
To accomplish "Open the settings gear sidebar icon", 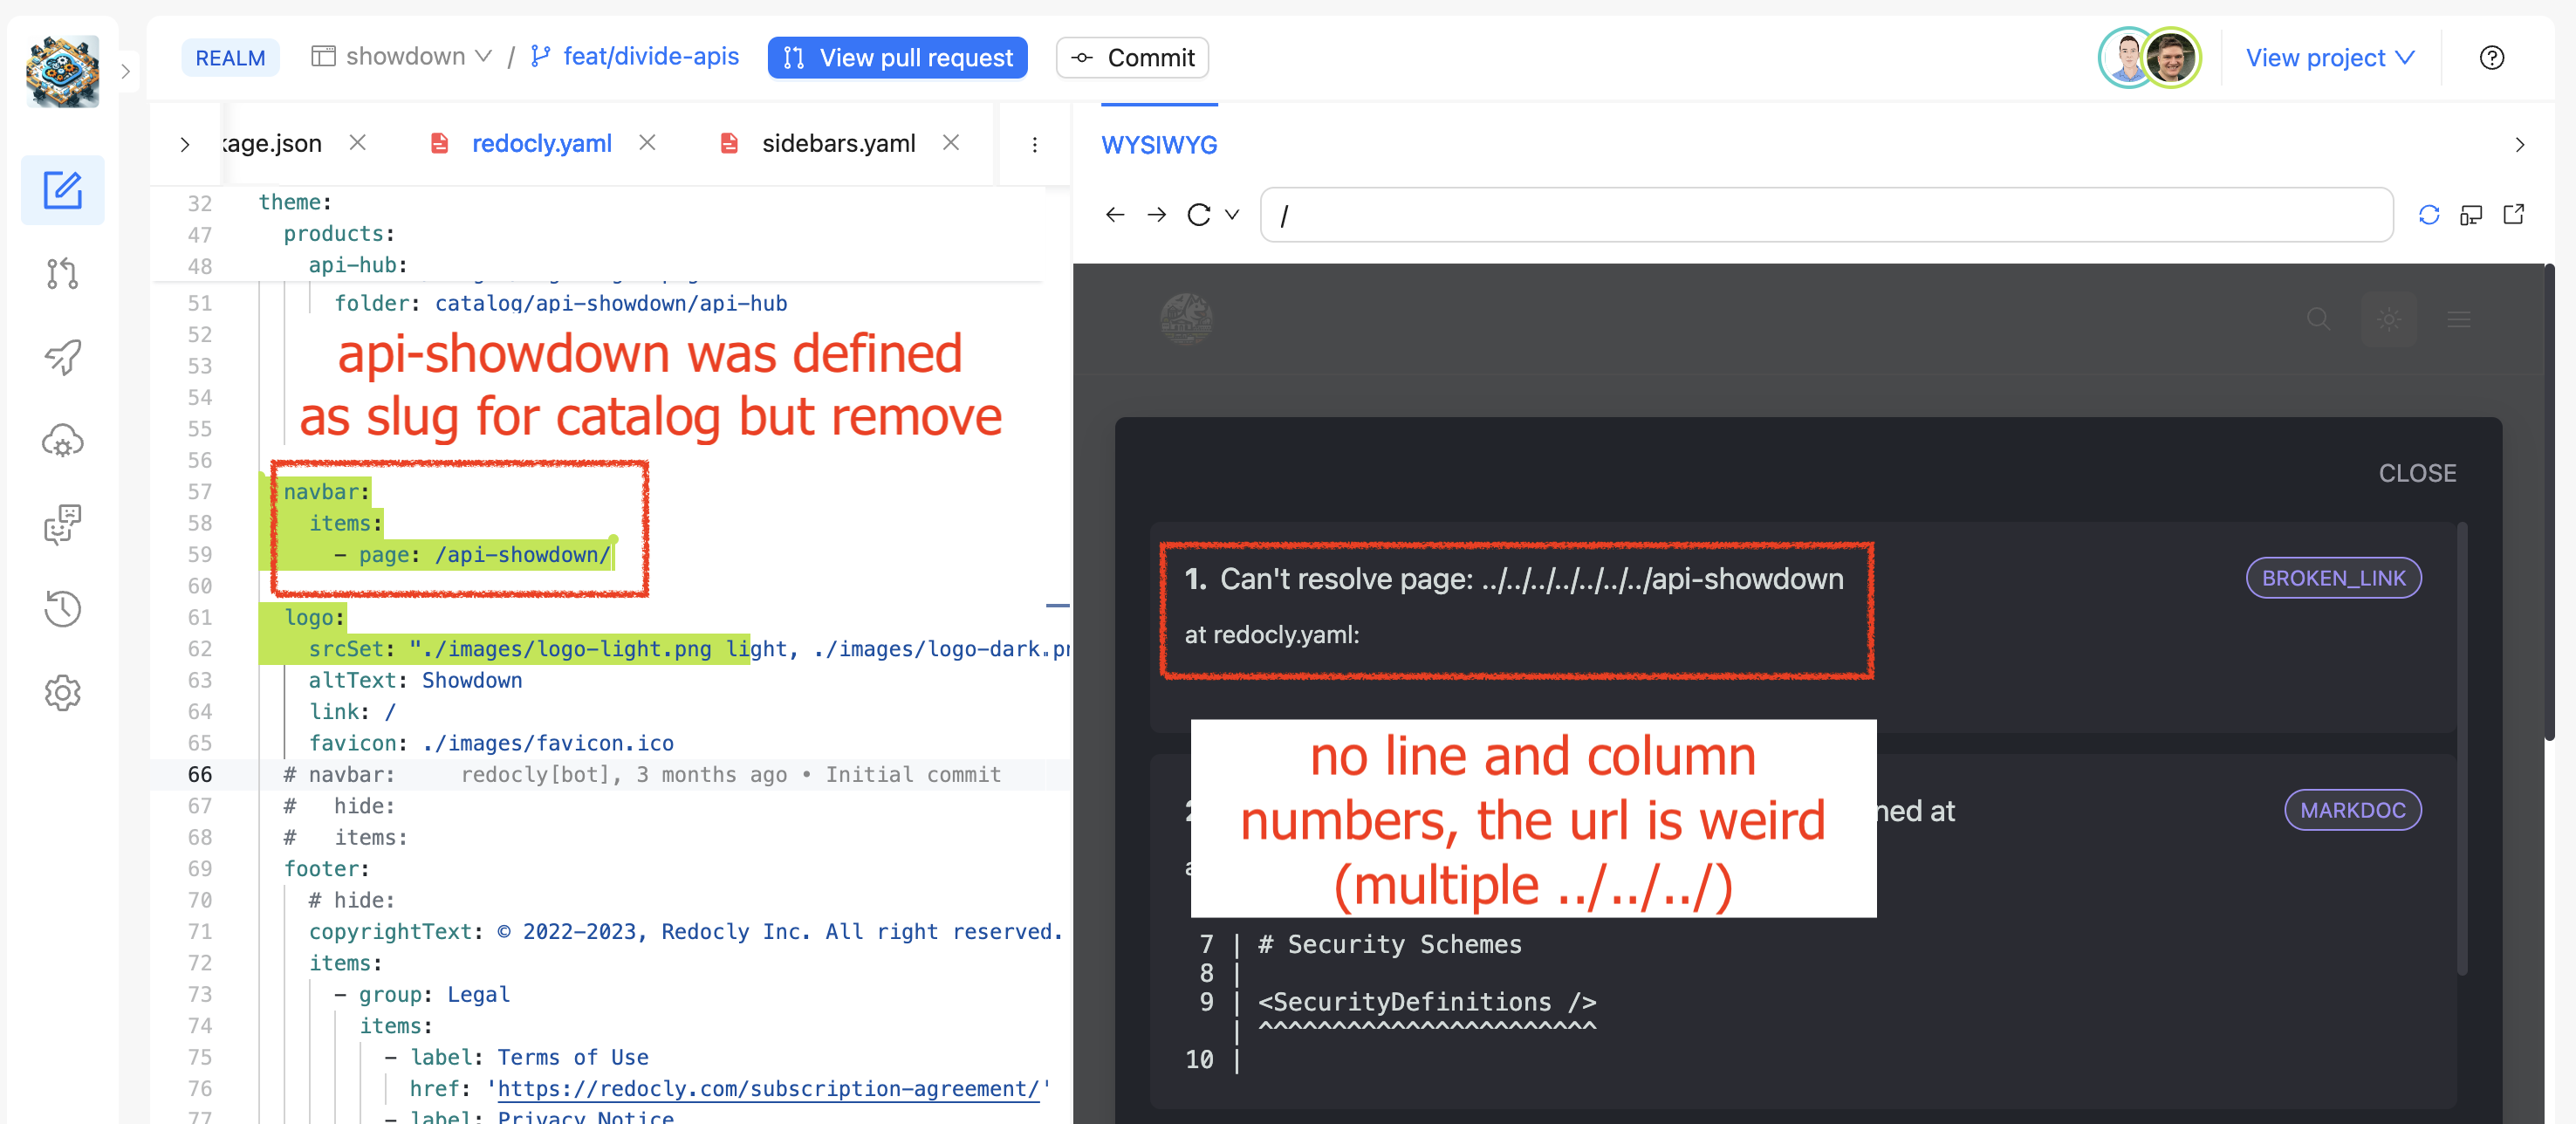I will tap(62, 693).
